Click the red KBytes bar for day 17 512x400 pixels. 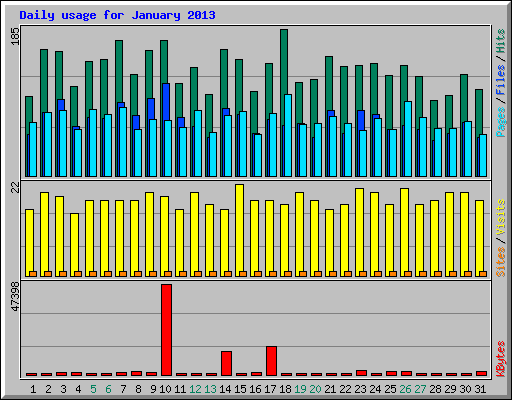(x=271, y=361)
